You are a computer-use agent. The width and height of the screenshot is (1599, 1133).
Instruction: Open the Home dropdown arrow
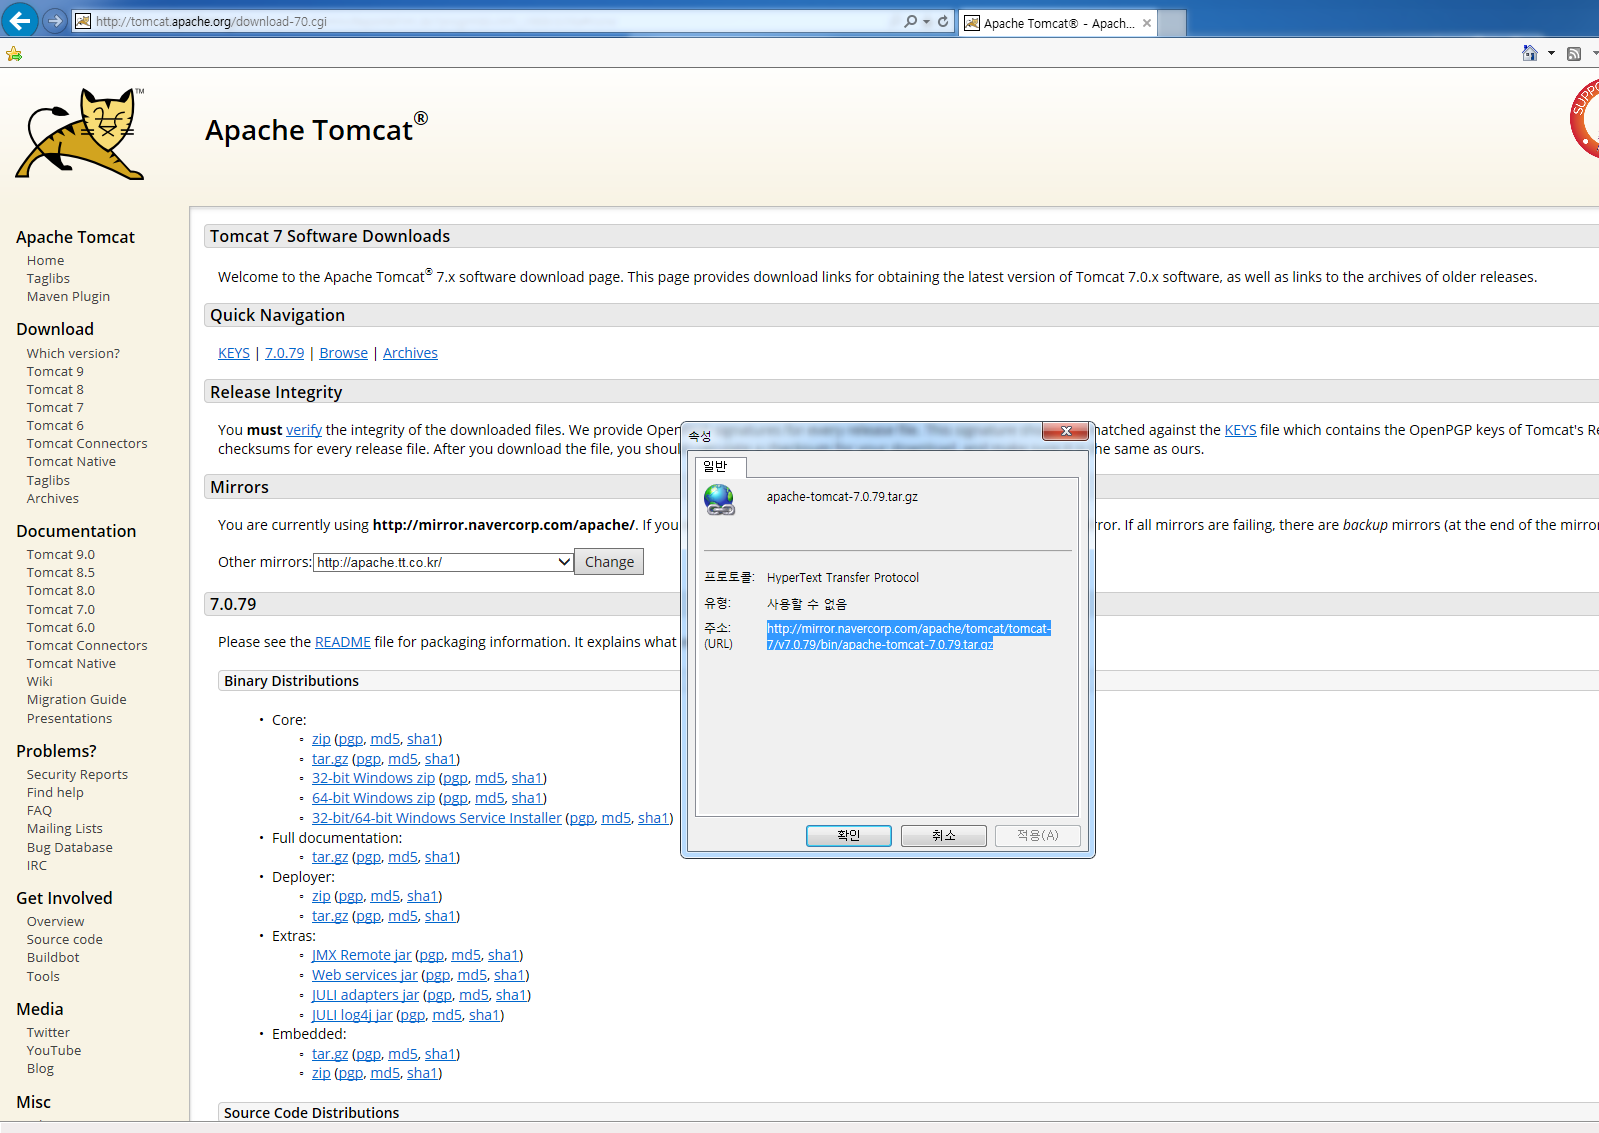click(1551, 54)
